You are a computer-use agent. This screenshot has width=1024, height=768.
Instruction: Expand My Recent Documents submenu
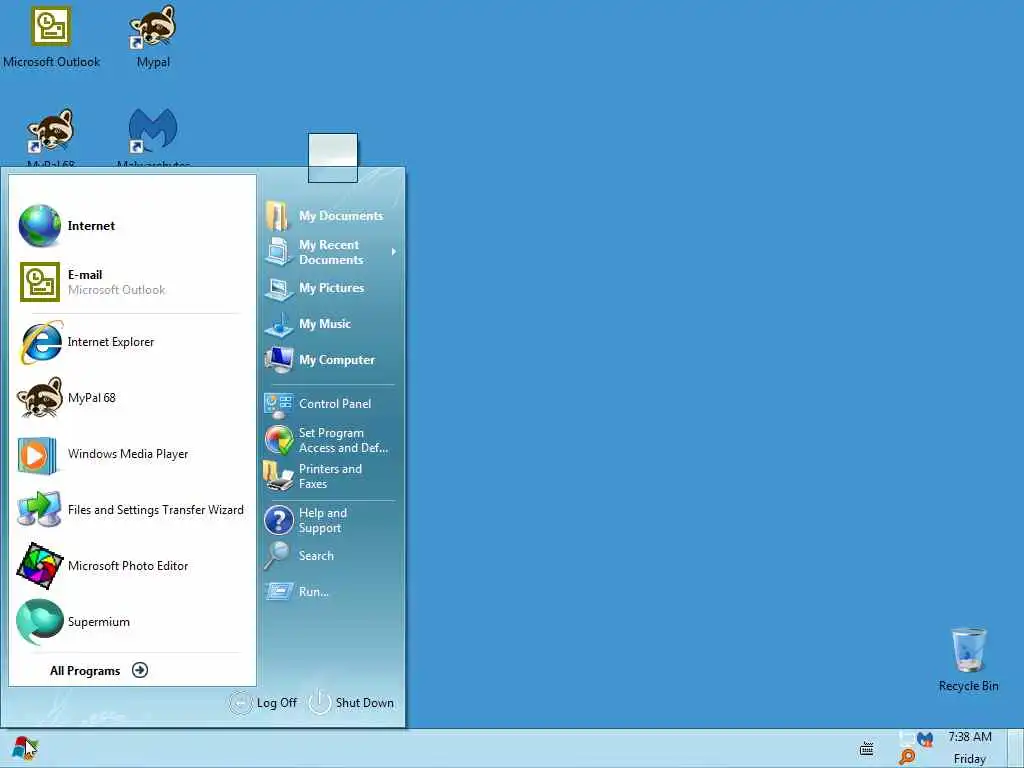pyautogui.click(x=330, y=252)
